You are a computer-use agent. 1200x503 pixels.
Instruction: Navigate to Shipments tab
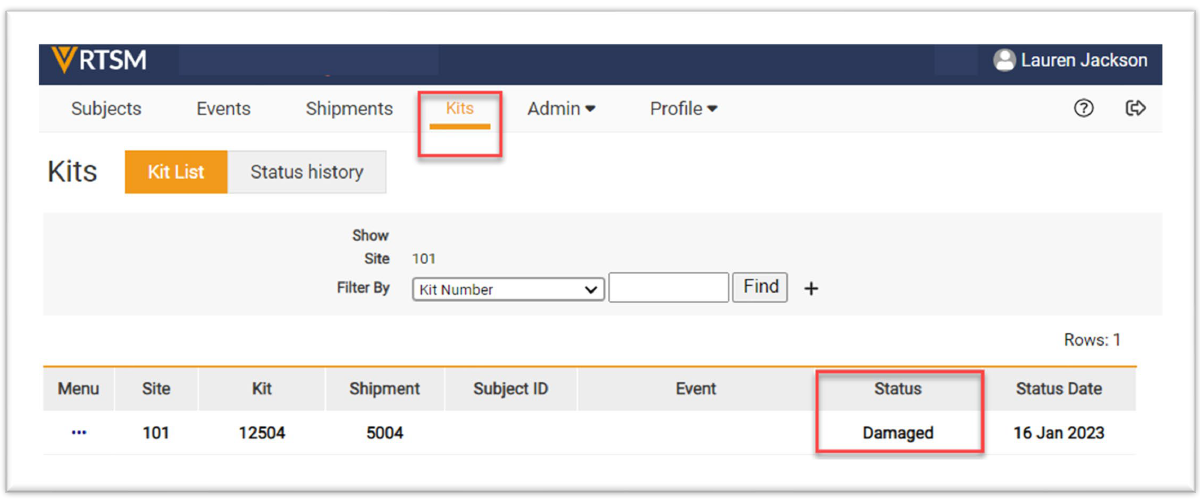tap(349, 109)
